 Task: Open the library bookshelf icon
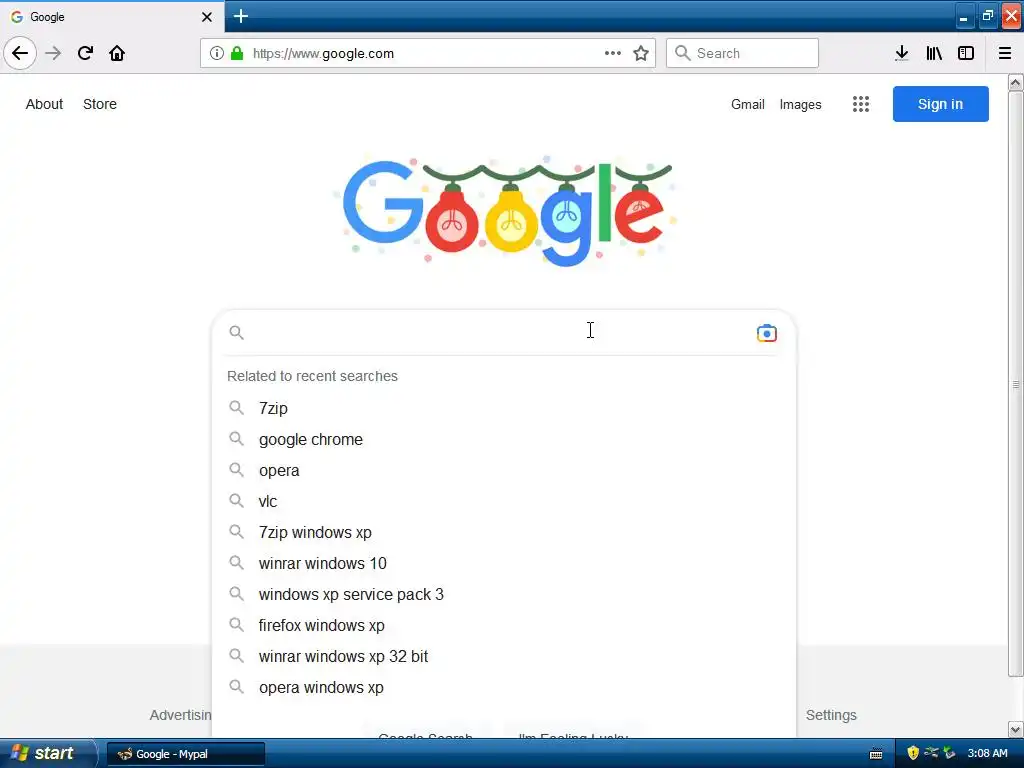pyautogui.click(x=934, y=53)
